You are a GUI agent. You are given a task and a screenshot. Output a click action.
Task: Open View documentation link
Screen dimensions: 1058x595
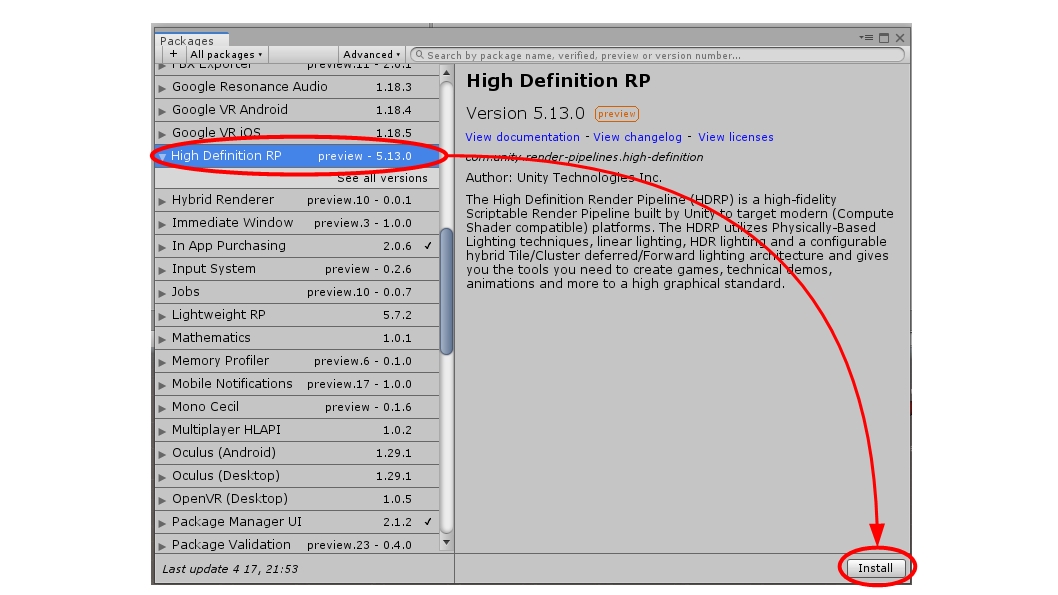(x=522, y=137)
